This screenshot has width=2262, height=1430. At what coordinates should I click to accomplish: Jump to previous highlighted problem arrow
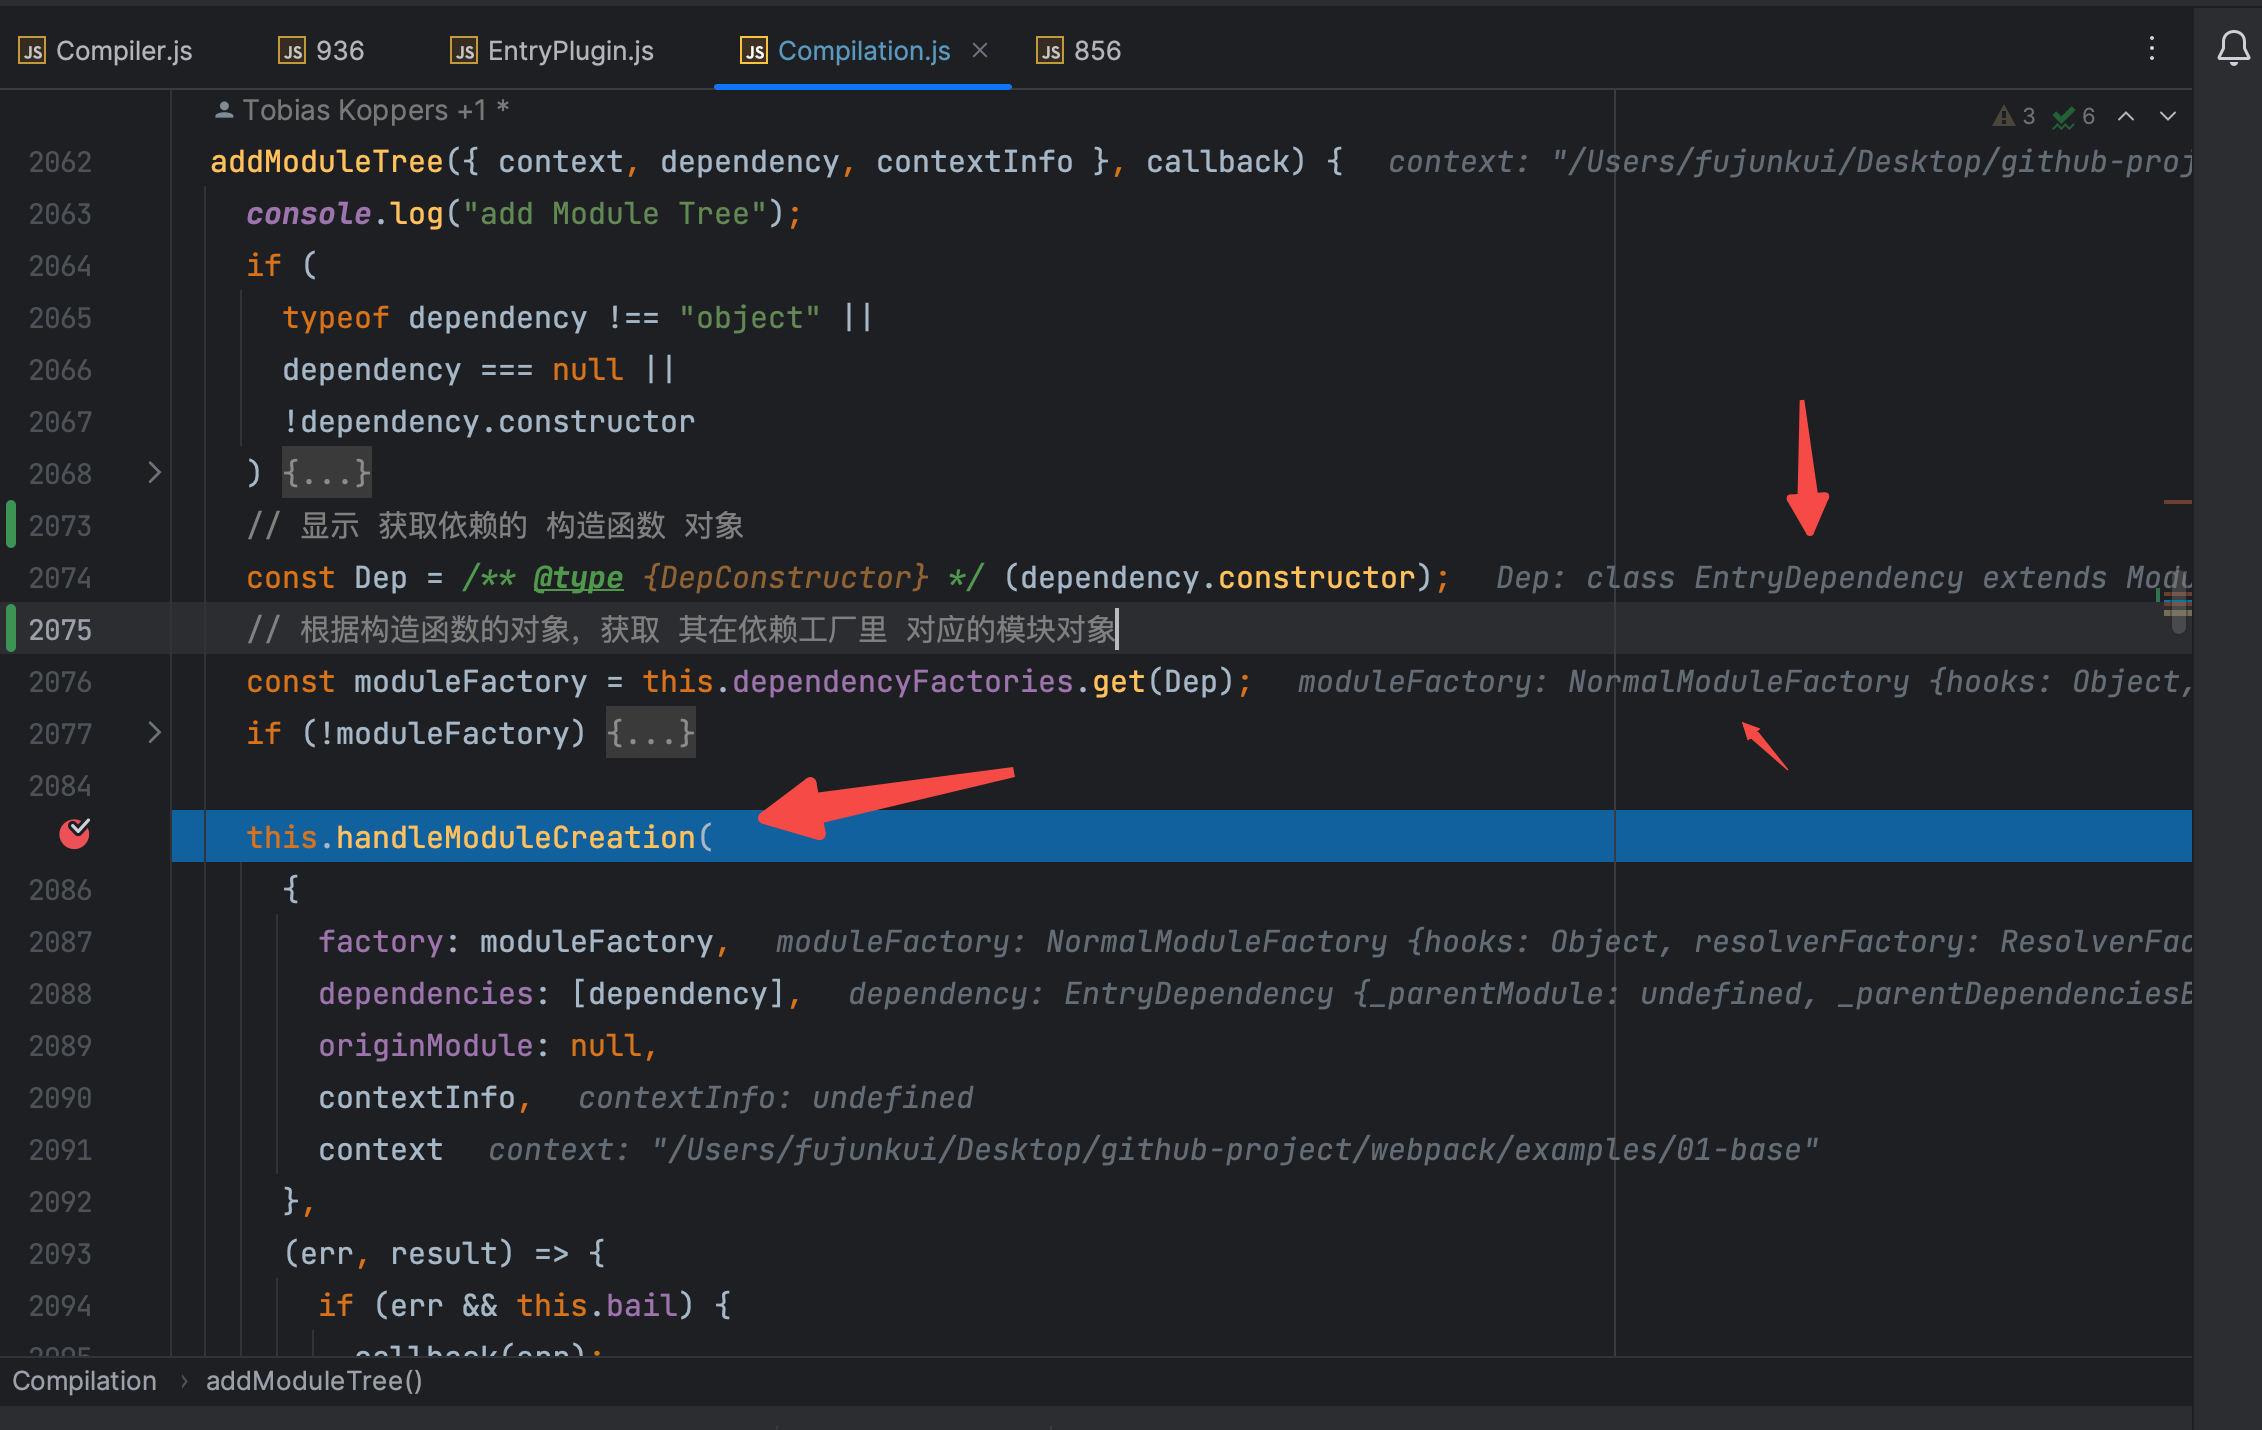tap(2126, 117)
